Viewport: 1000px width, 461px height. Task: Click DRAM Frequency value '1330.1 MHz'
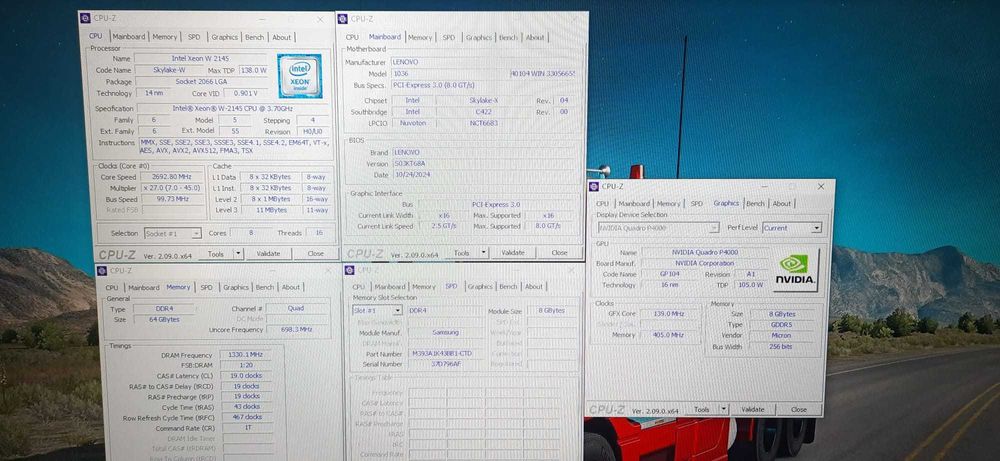pyautogui.click(x=246, y=355)
